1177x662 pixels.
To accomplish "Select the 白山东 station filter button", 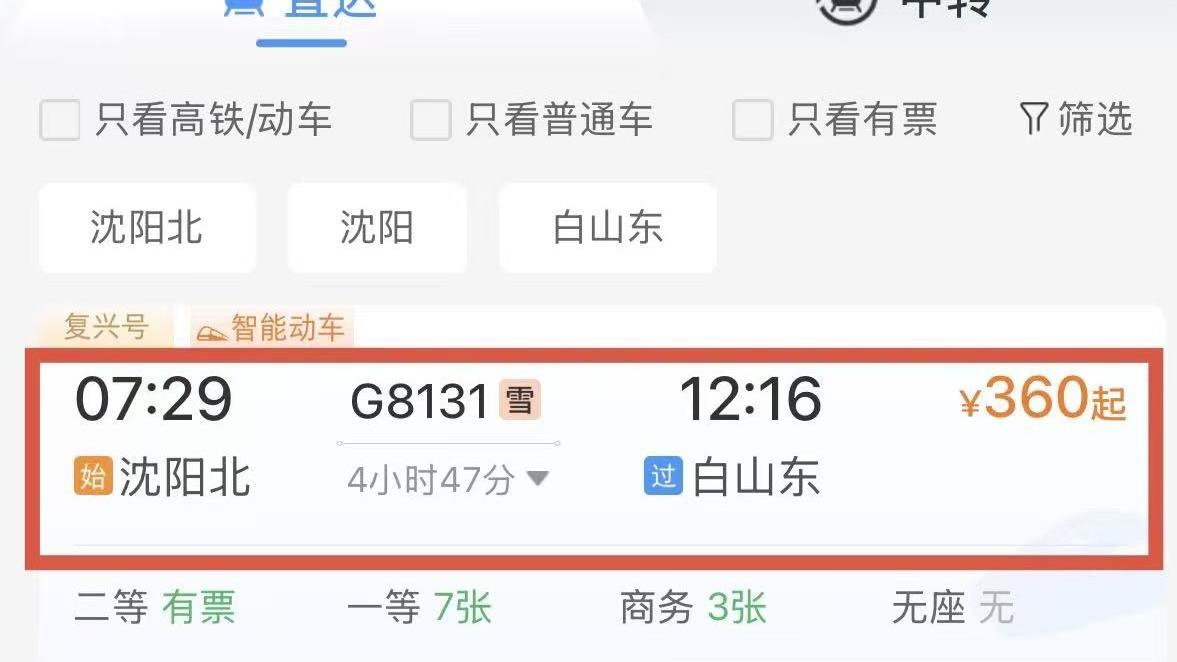I will pyautogui.click(x=607, y=227).
